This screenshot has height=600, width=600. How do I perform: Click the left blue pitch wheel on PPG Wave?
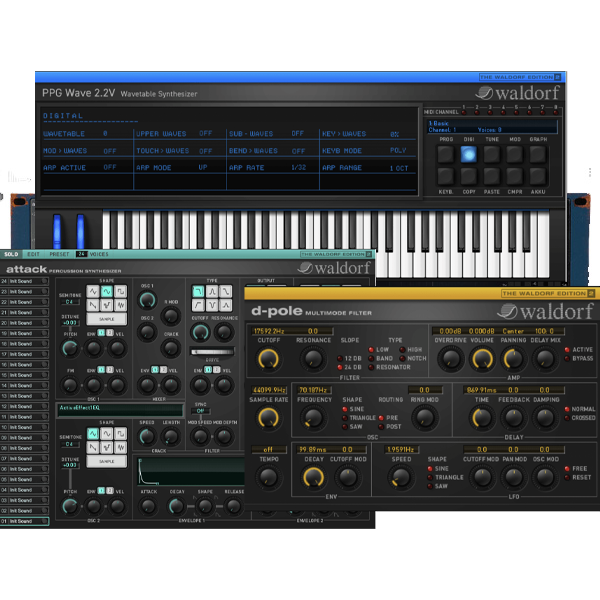57,232
